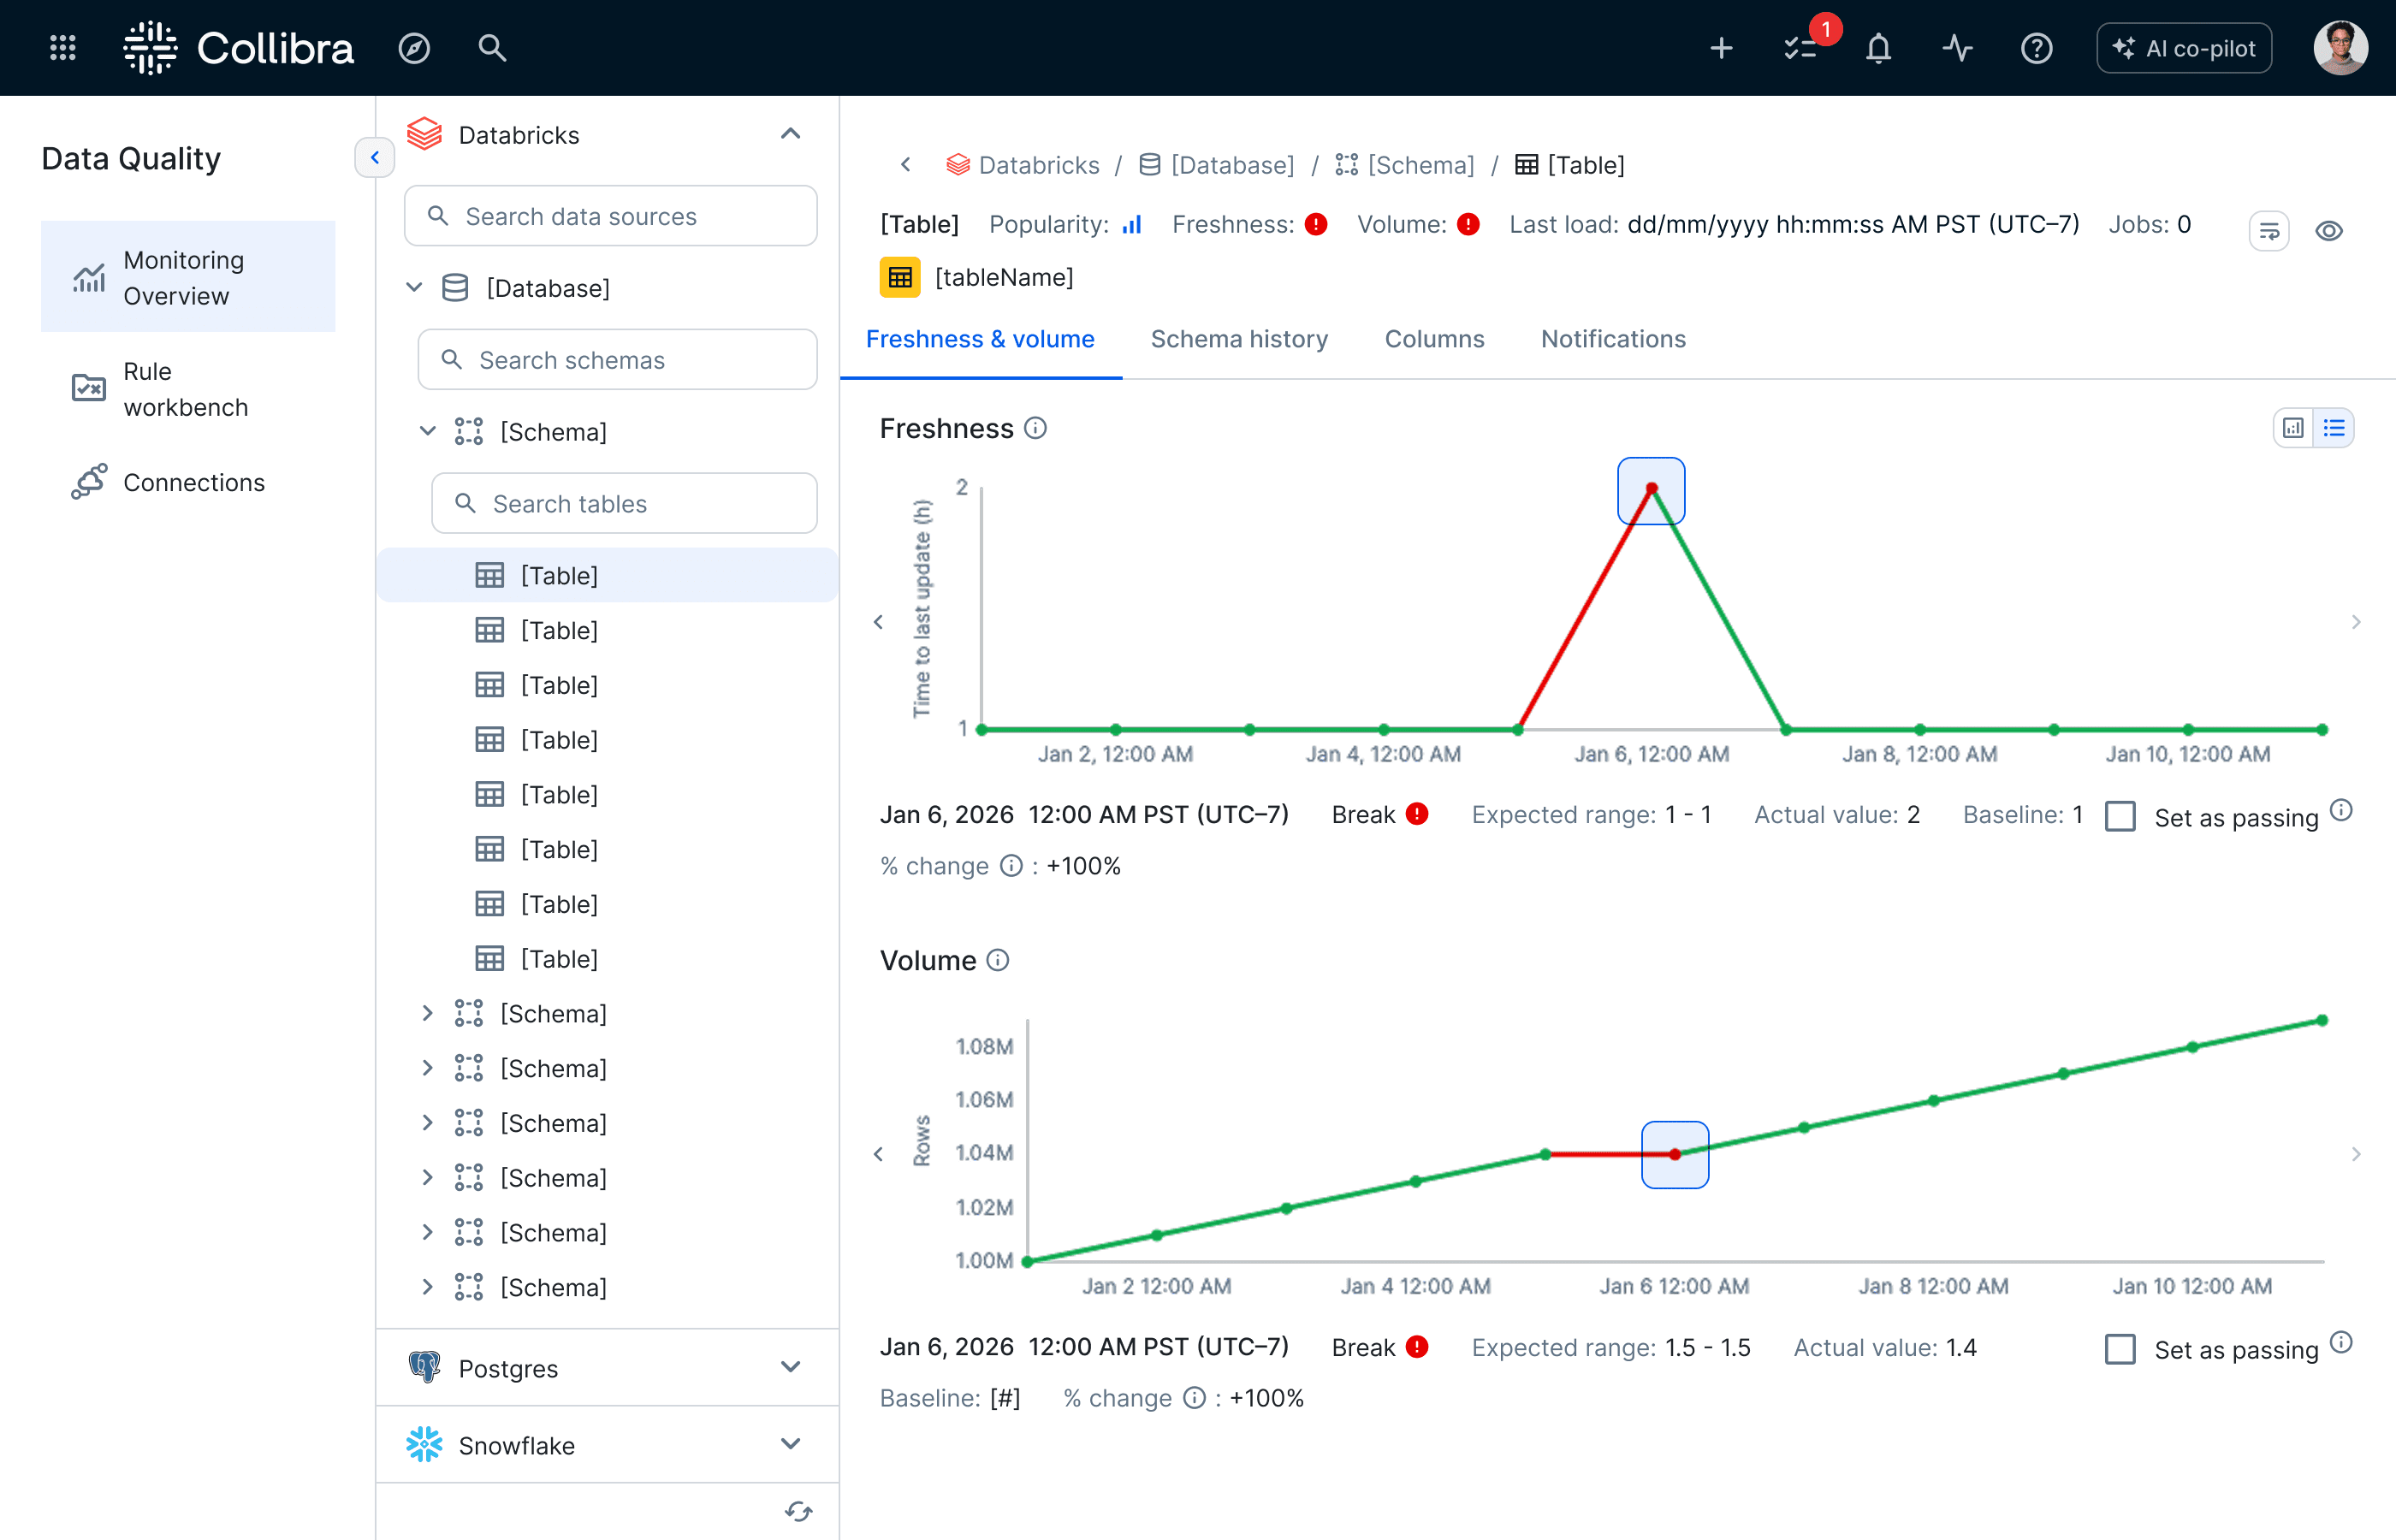Focus the Search data sources field

point(610,216)
